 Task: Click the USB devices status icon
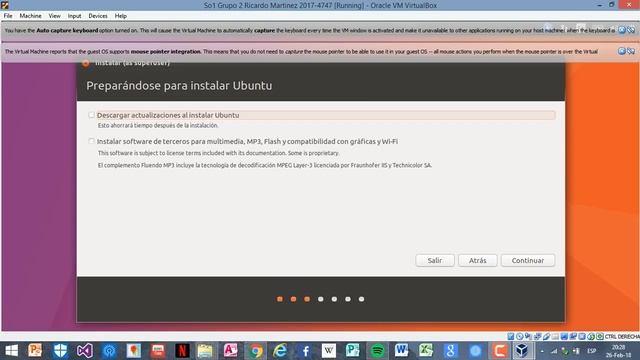(547, 336)
